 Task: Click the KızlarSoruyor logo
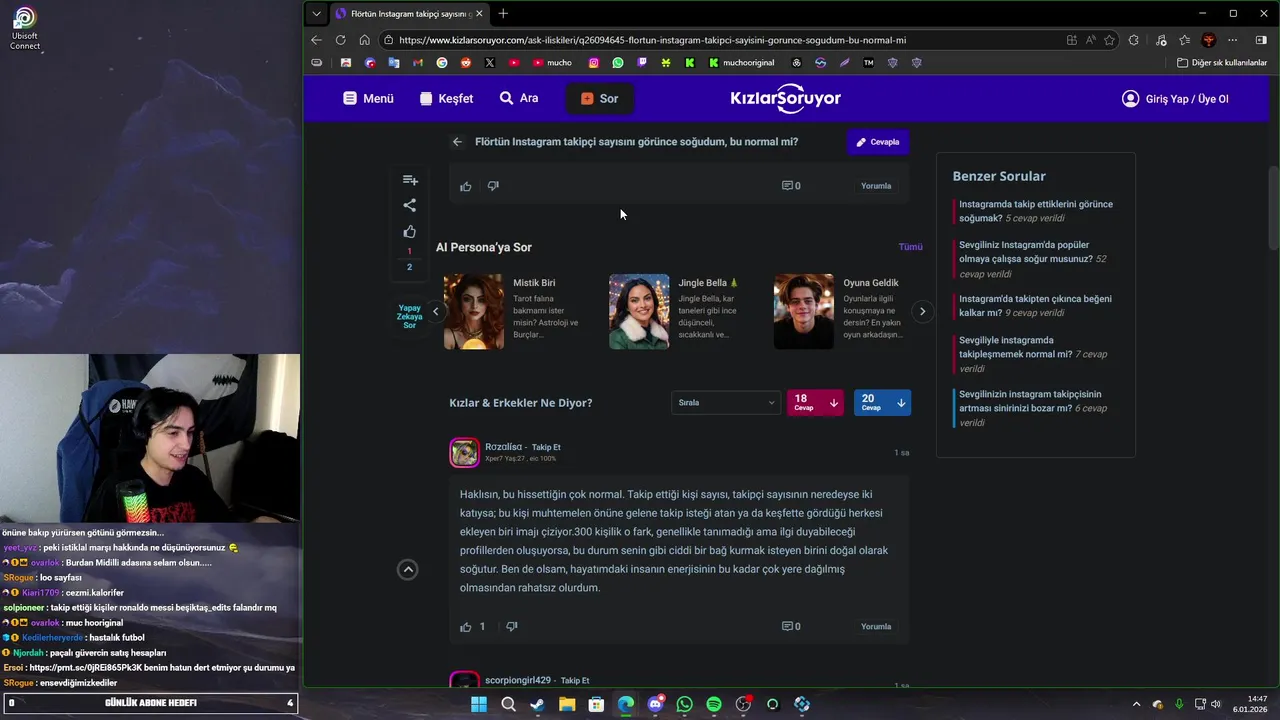point(786,98)
